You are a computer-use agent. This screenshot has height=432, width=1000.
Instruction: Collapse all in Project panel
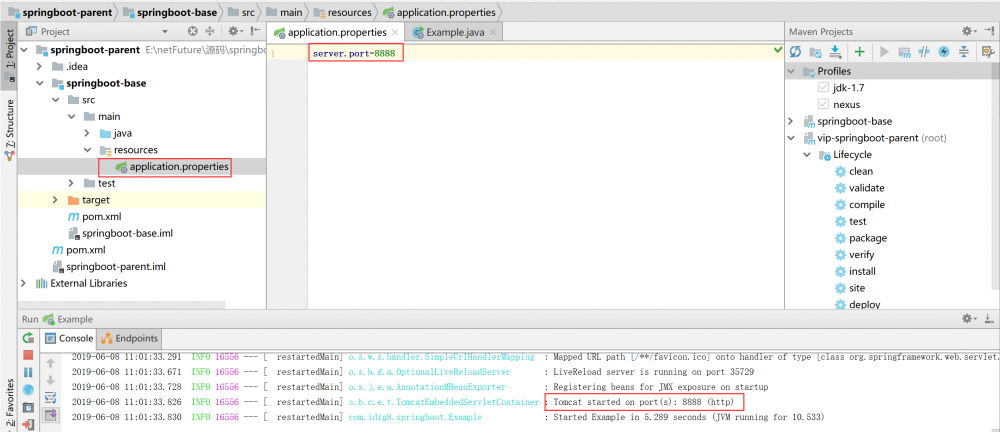point(210,31)
